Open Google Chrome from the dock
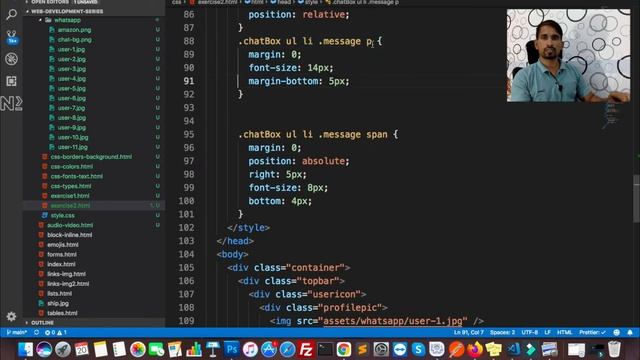The height and width of the screenshot is (360, 640). point(344,349)
